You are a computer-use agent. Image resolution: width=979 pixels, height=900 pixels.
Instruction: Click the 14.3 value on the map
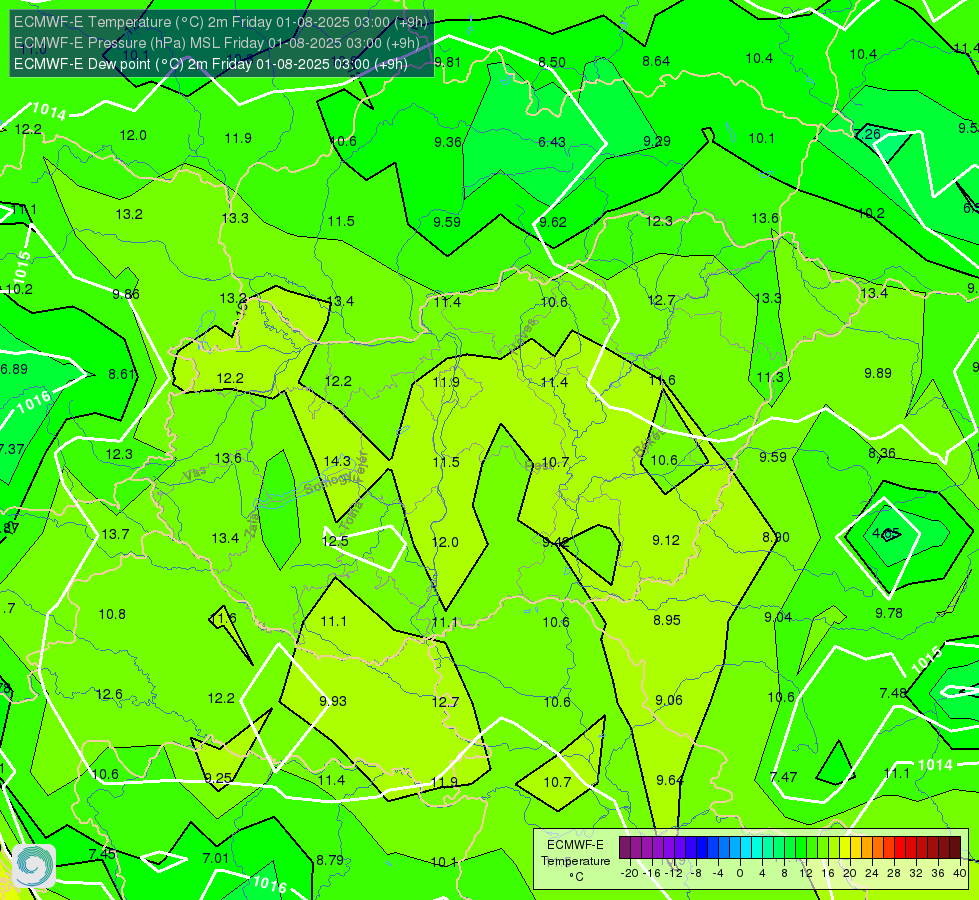(x=337, y=461)
